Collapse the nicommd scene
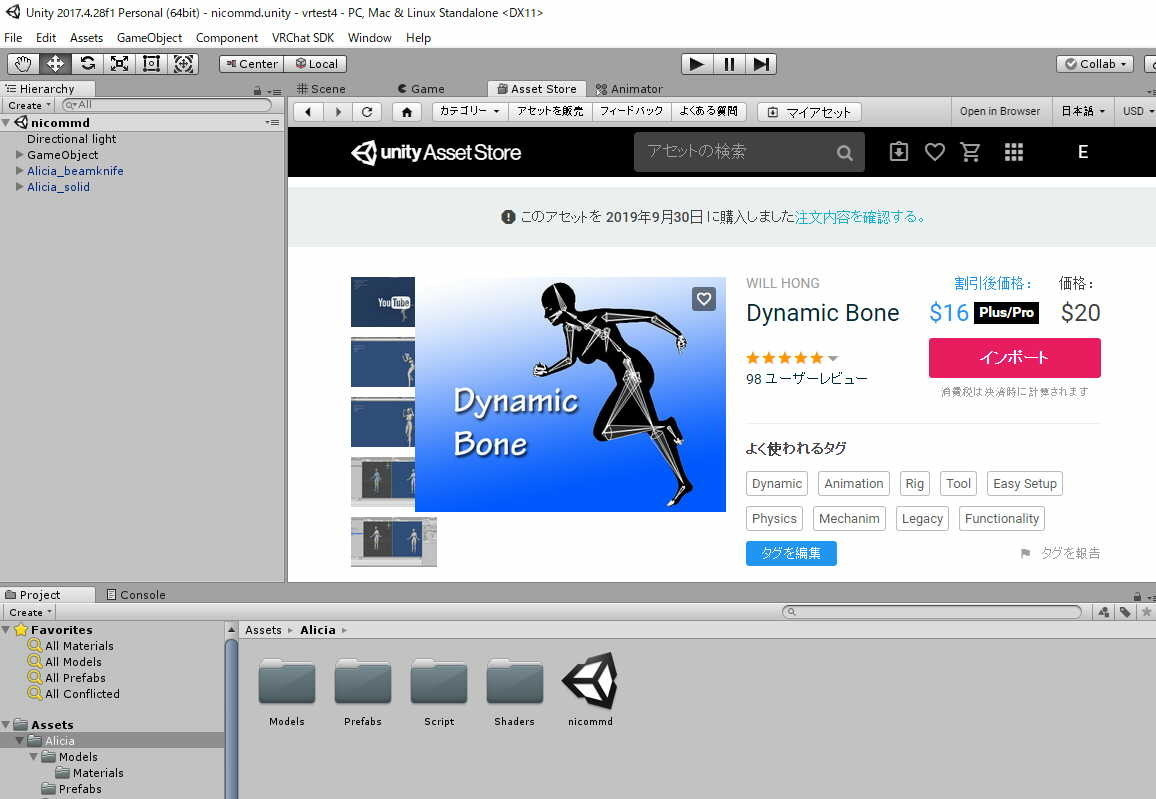The width and height of the screenshot is (1156, 799). click(x=7, y=122)
